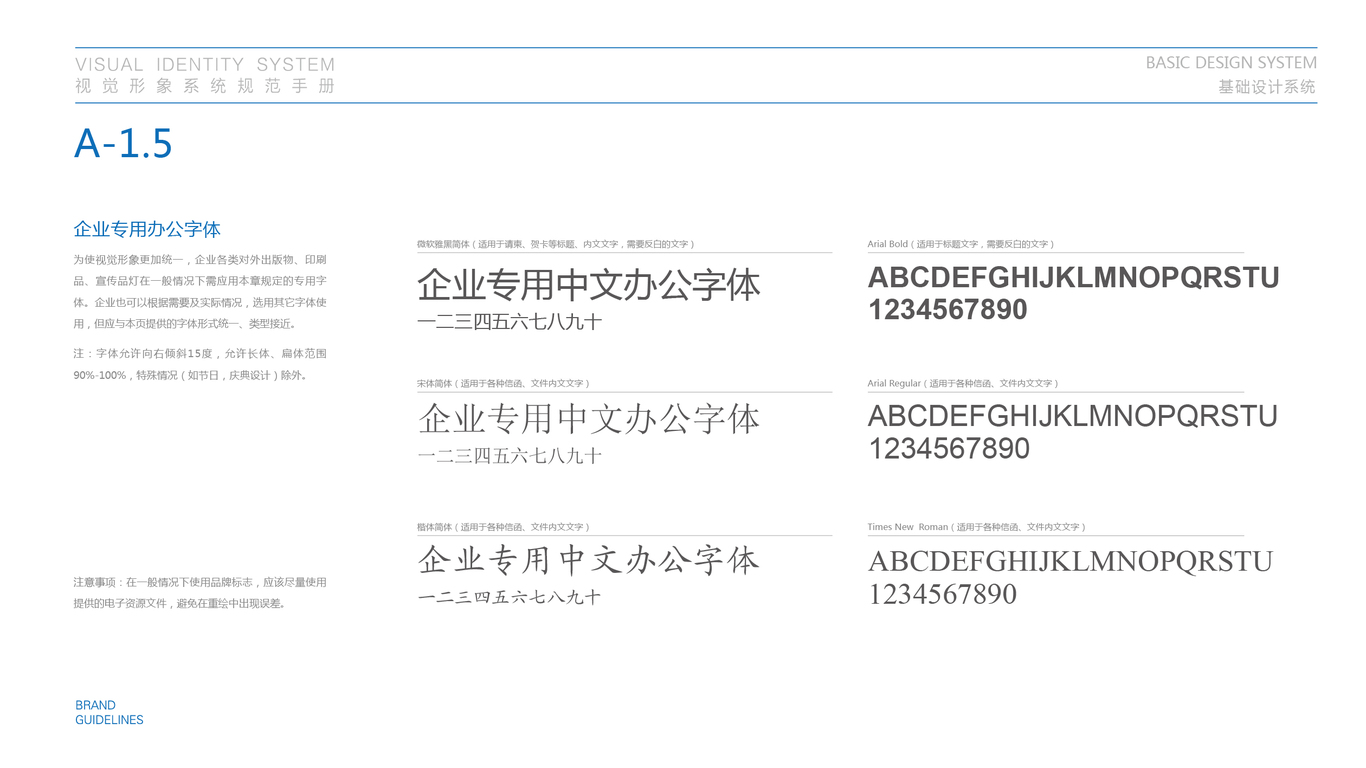Click the "A-1.5" page code

pos(123,144)
